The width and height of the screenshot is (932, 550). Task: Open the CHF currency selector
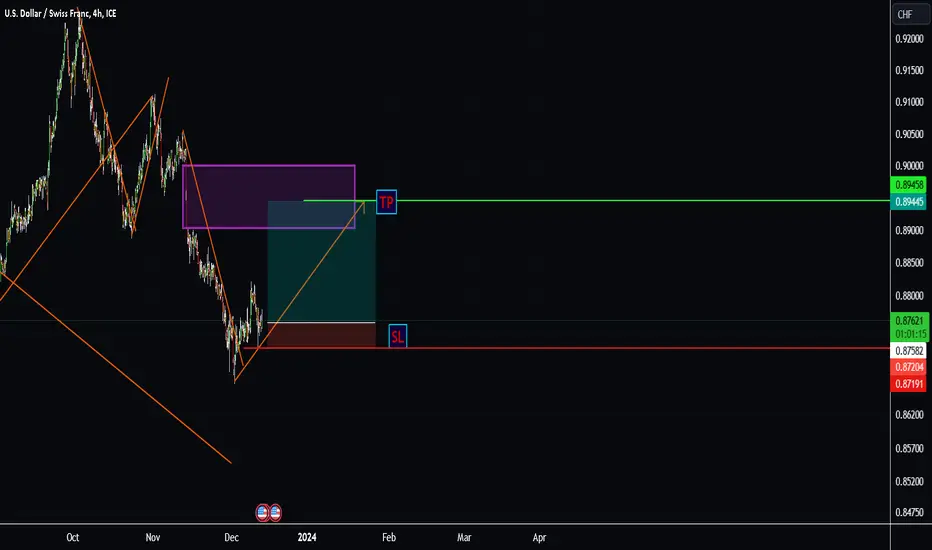click(x=910, y=14)
